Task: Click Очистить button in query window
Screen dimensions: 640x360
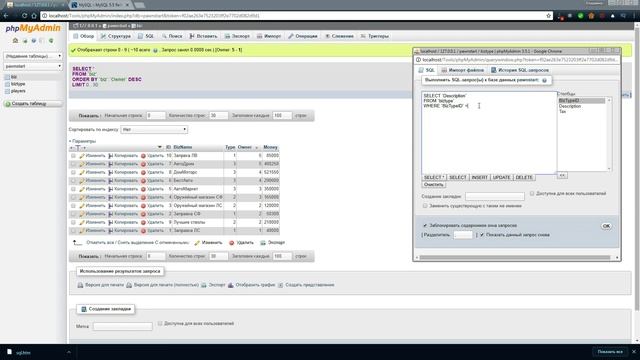Action: point(433,184)
